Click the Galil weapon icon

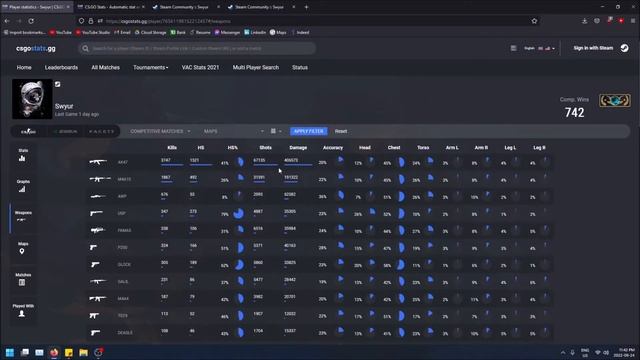[x=98, y=281]
